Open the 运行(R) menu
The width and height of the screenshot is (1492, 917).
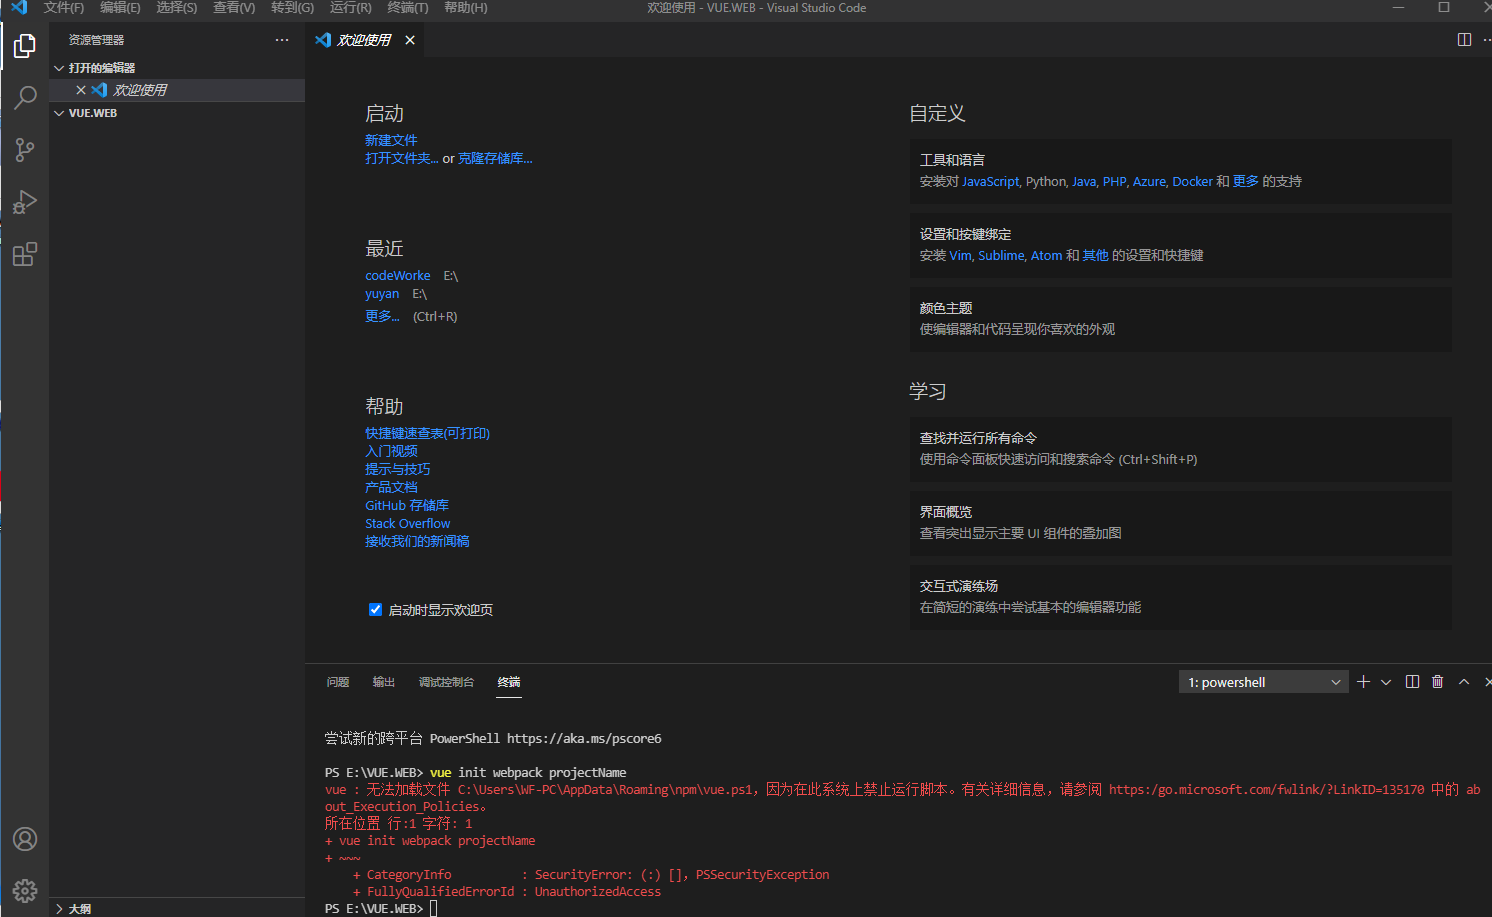coord(350,8)
